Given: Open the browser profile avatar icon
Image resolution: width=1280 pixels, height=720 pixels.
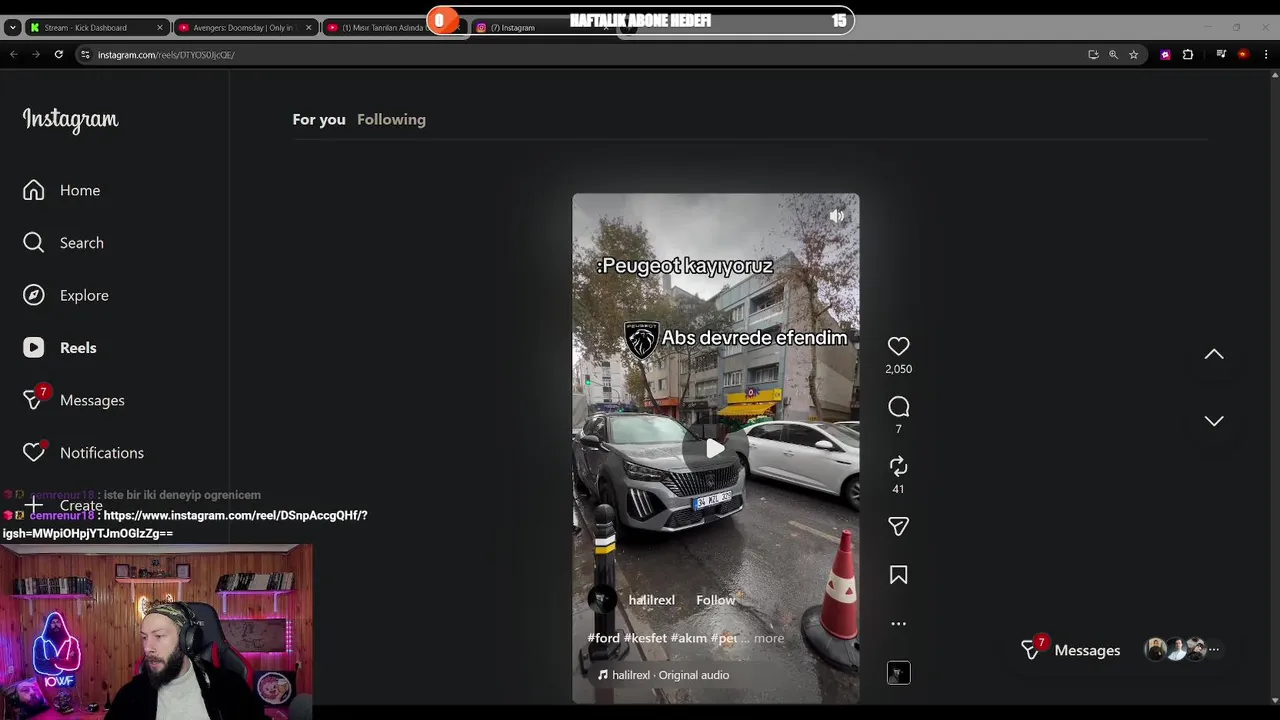Looking at the screenshot, I should pyautogui.click(x=1243, y=55).
